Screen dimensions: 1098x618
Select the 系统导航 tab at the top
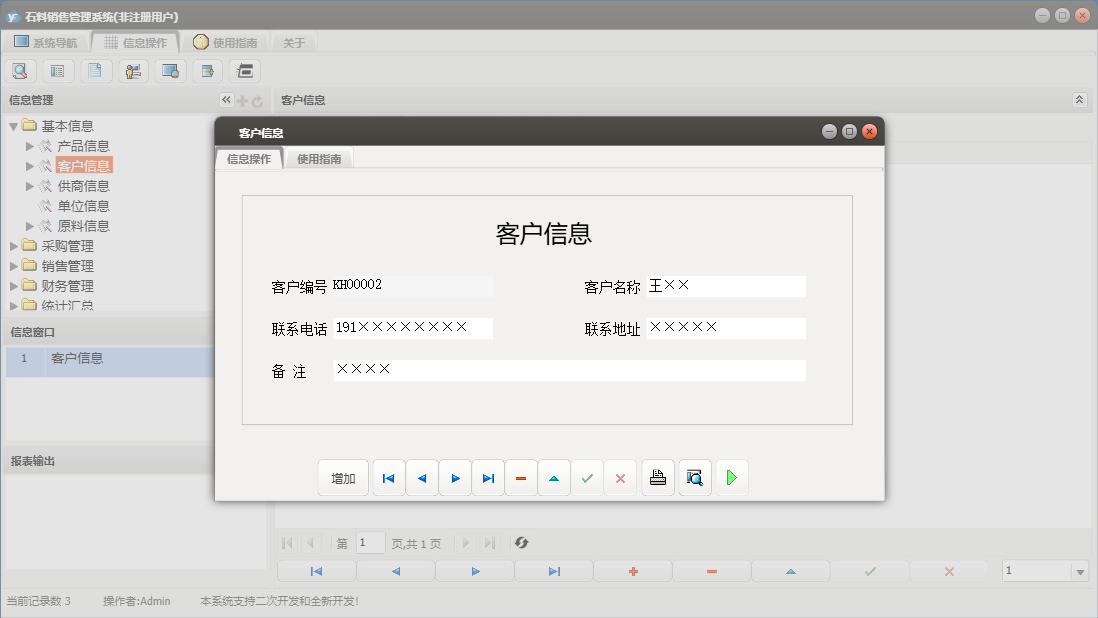[x=47, y=41]
